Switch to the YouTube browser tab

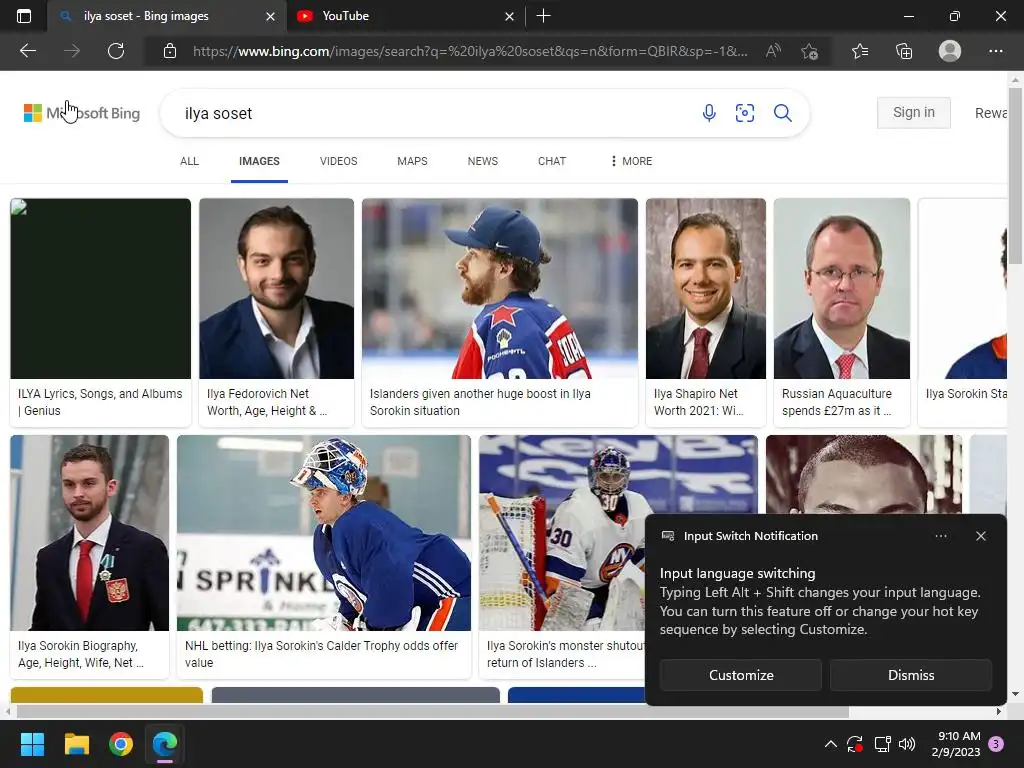405,16
